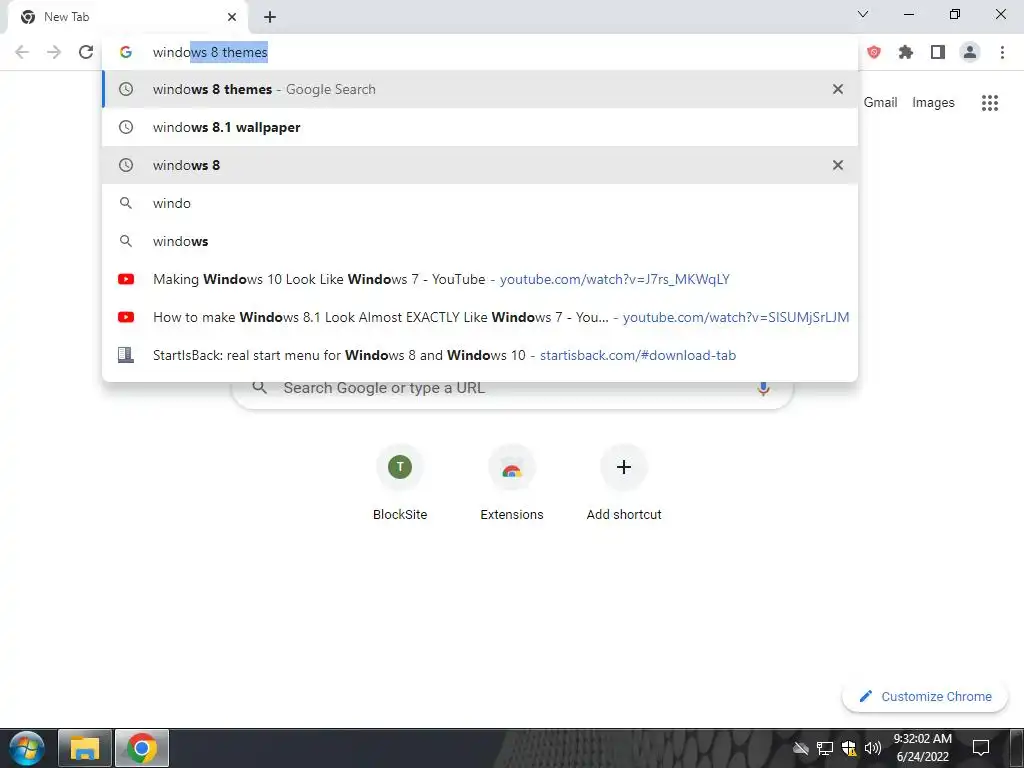Start voice search with the microphone icon
The width and height of the screenshot is (1024, 768).
763,388
